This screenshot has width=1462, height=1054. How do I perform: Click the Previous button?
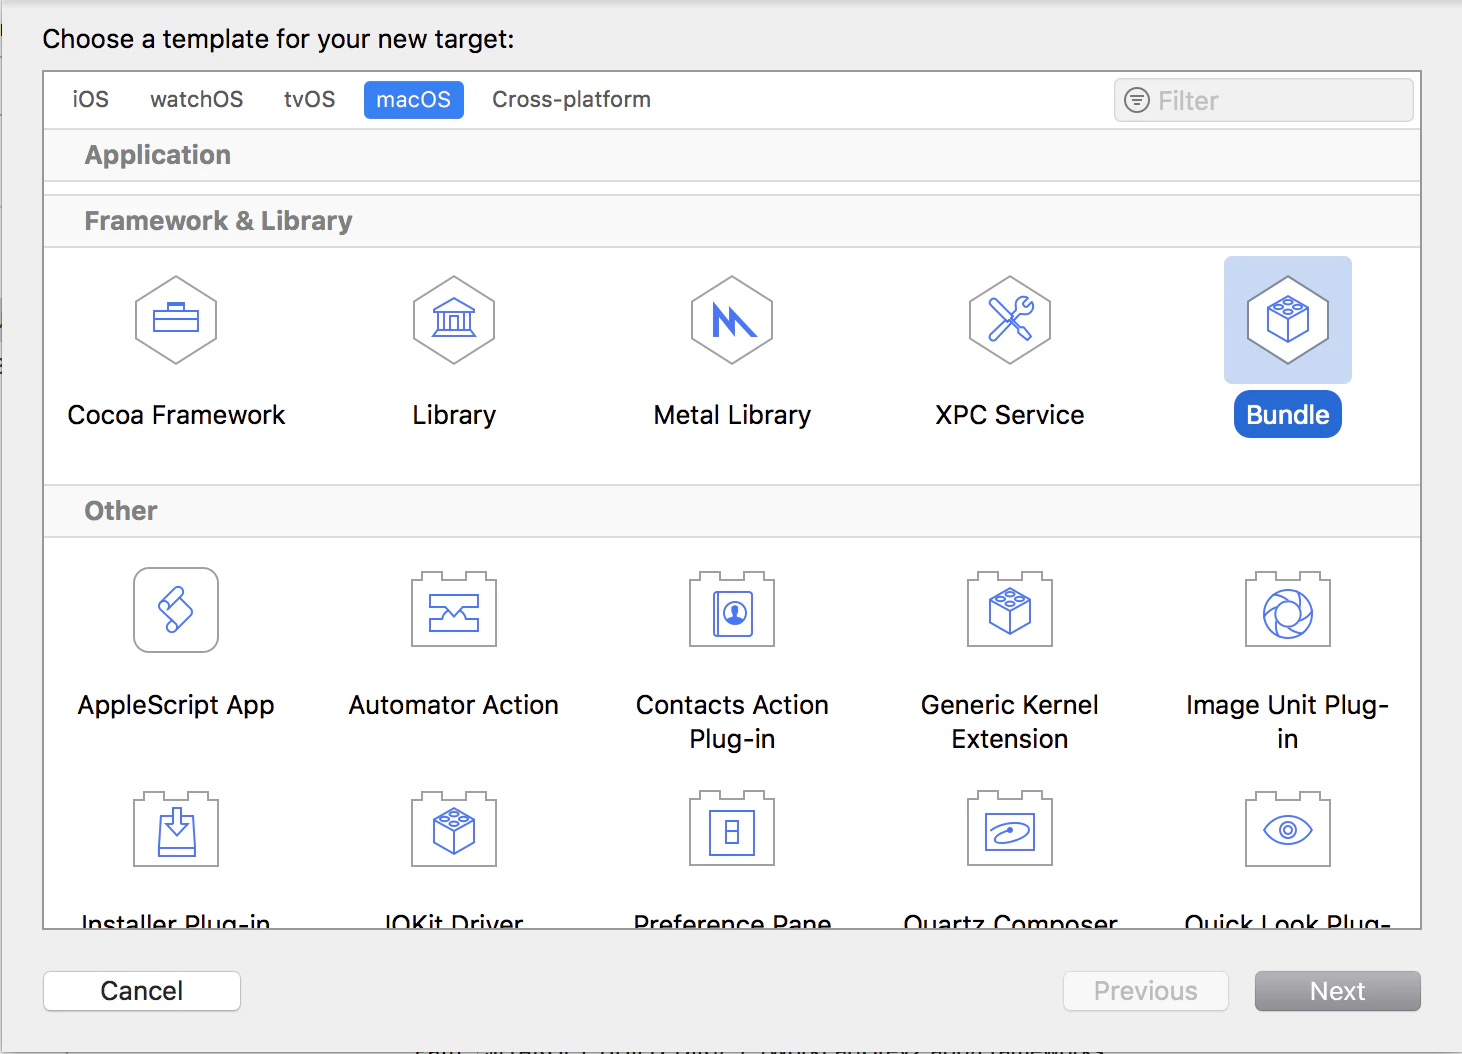point(1146,991)
